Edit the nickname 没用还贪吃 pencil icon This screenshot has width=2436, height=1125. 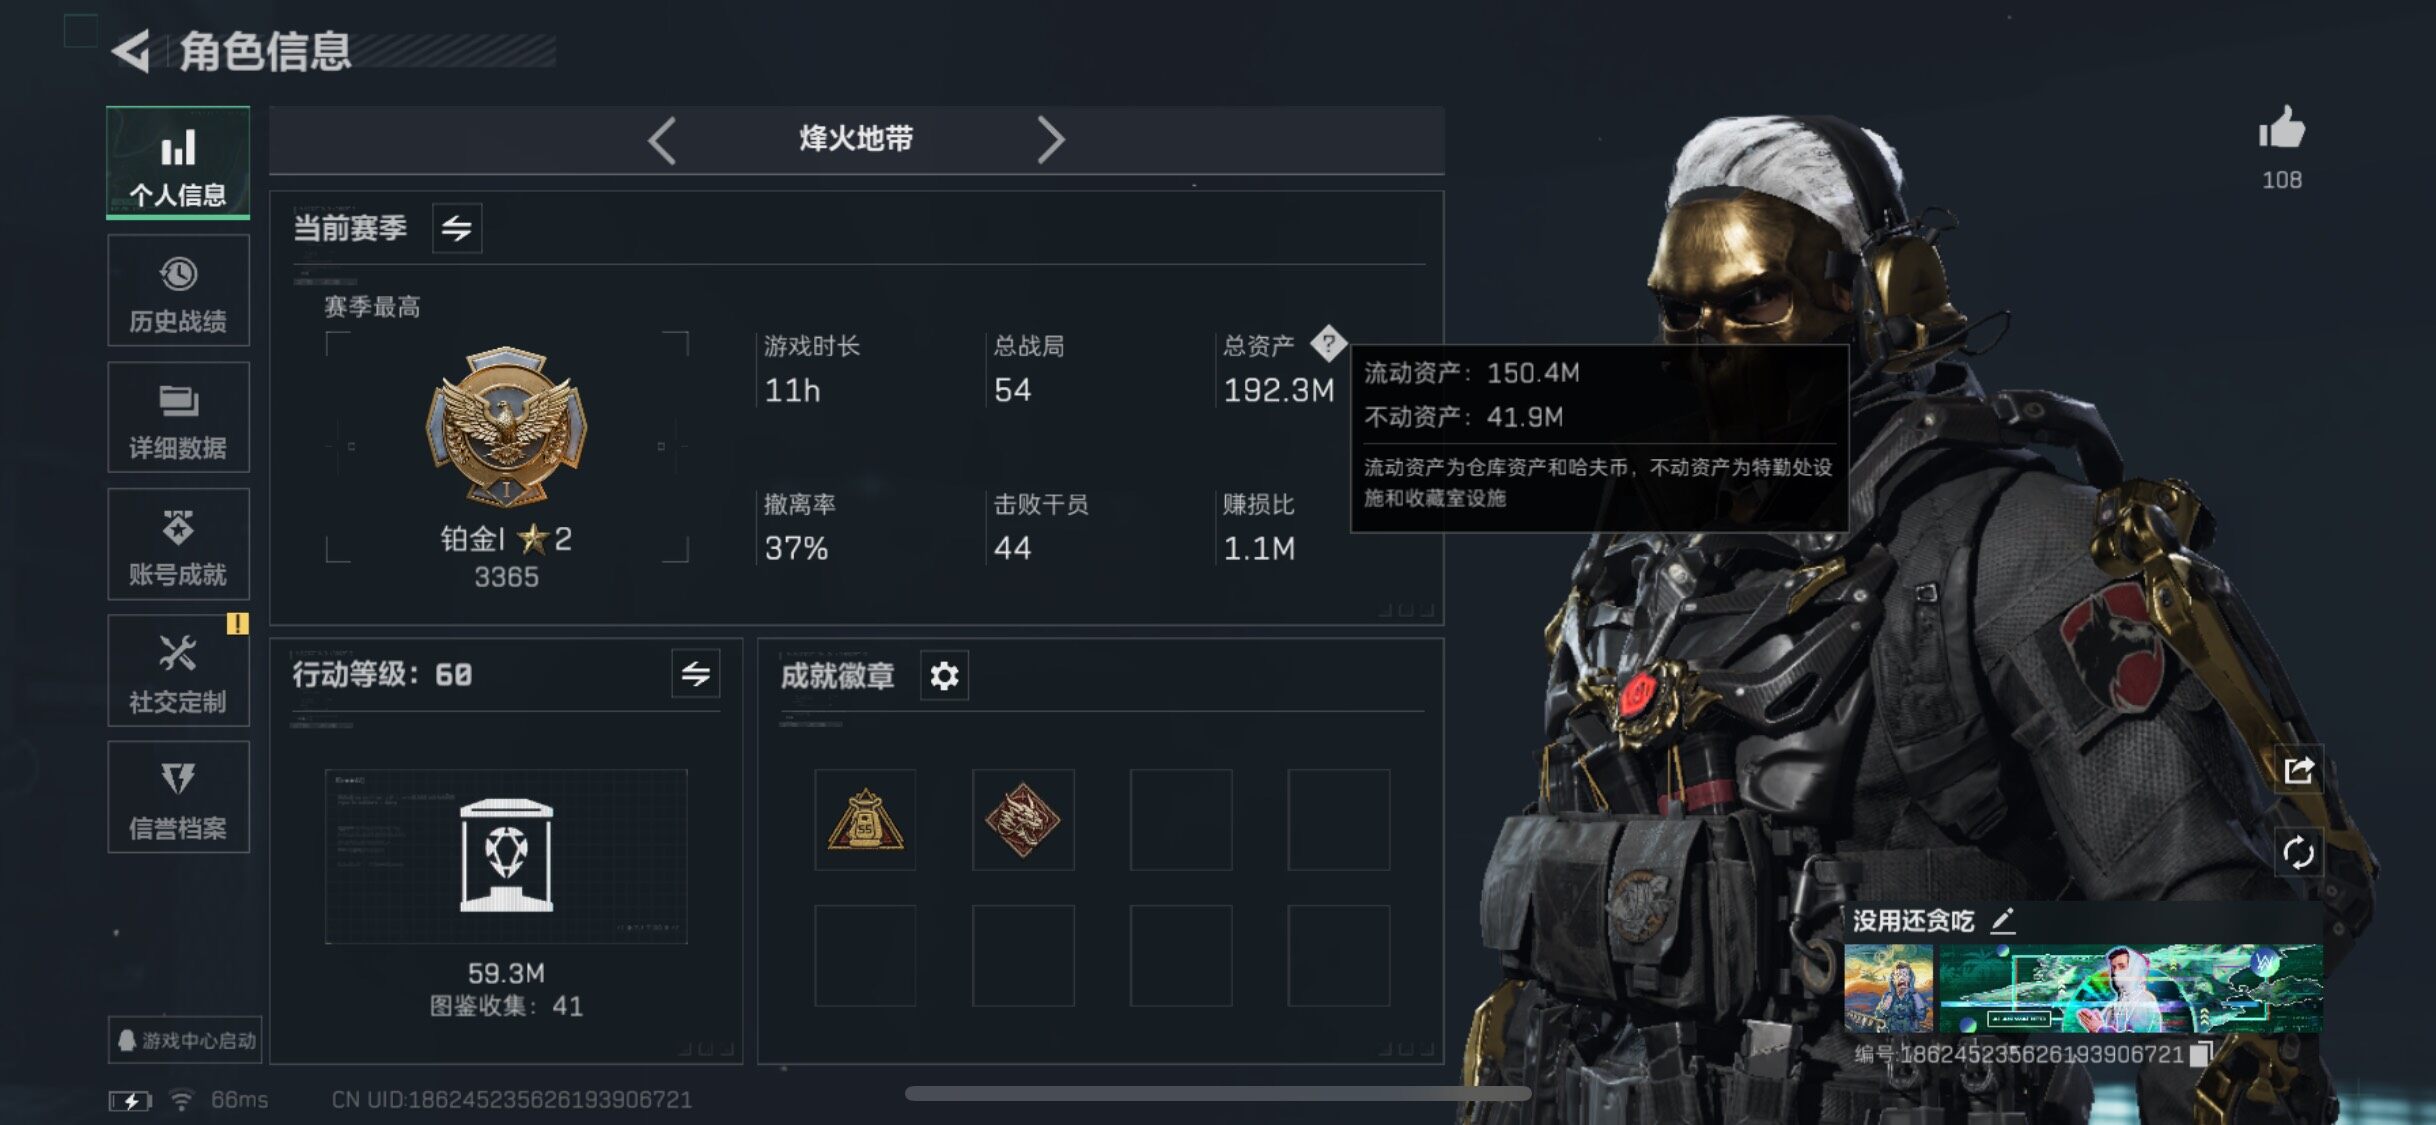pos(2003,920)
